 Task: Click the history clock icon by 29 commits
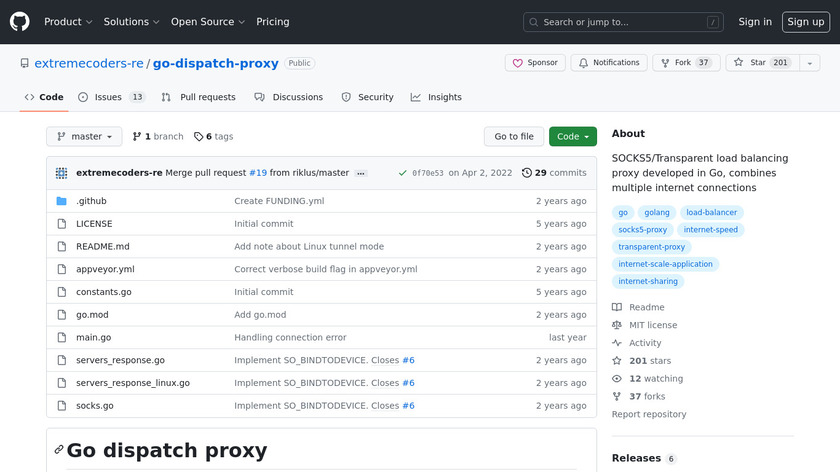527,173
